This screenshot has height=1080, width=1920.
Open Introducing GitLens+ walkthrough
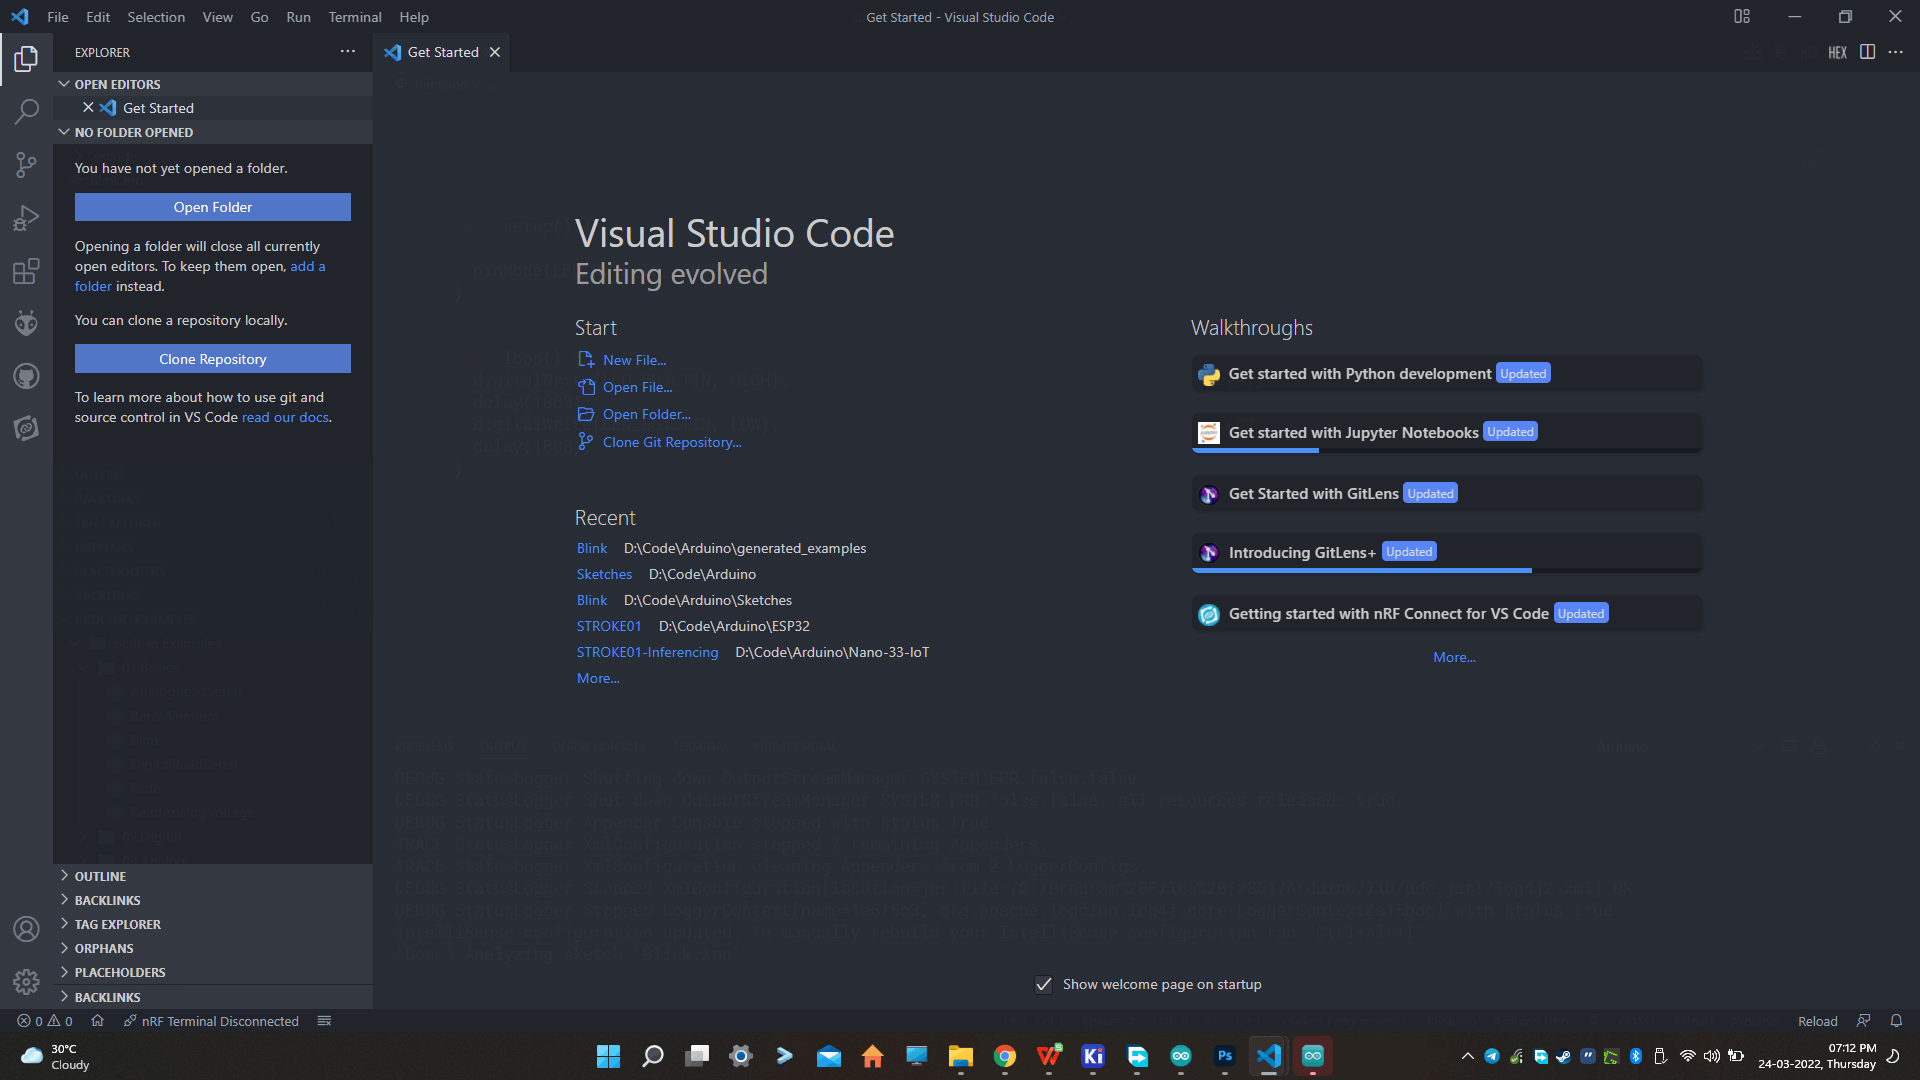(x=1447, y=552)
